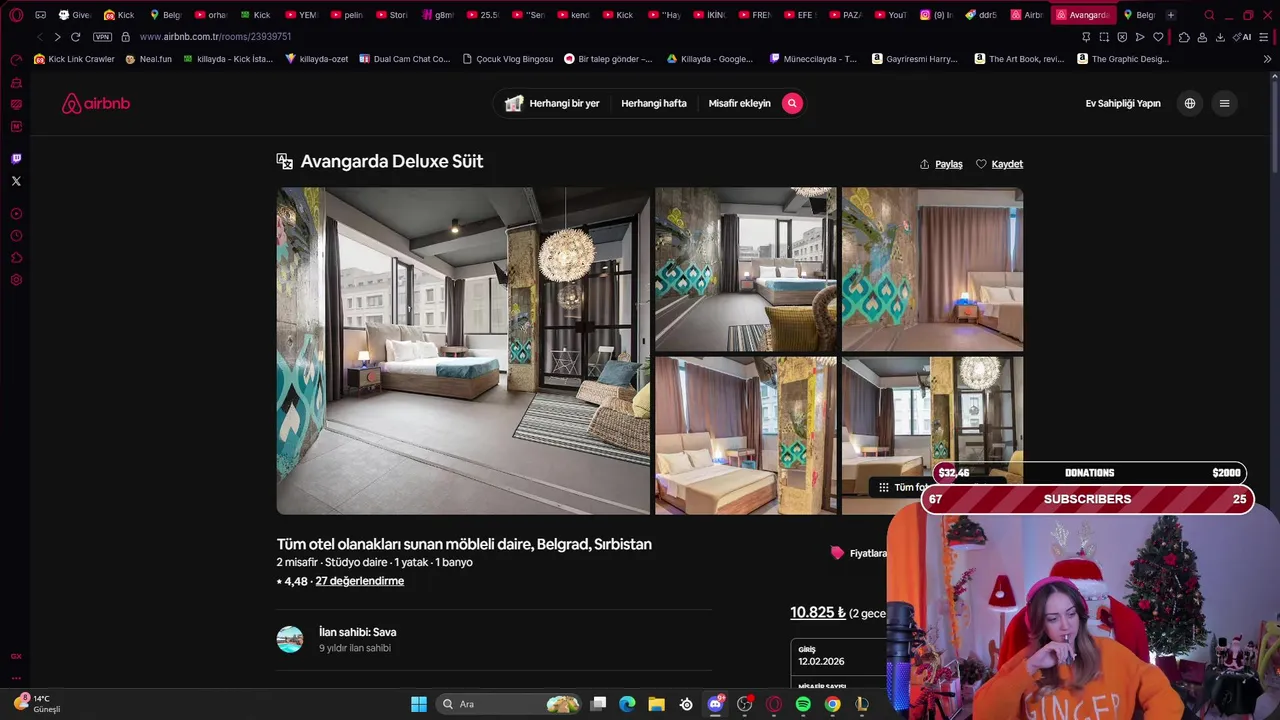Select the Herhangi hafta search option
The height and width of the screenshot is (720, 1280).
[654, 103]
